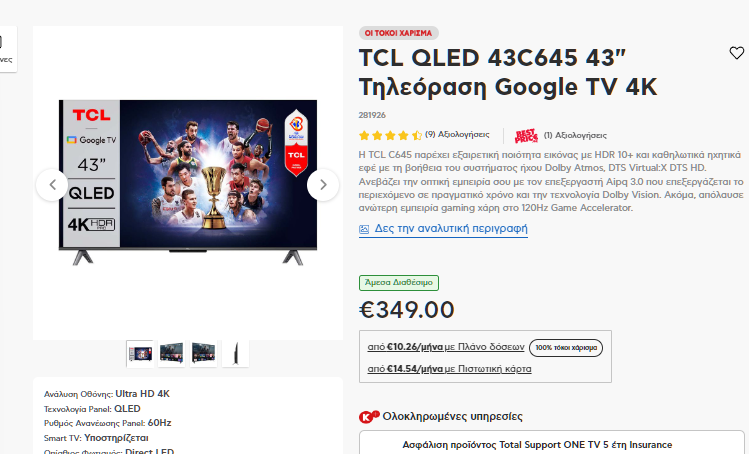This screenshot has height=454, width=749.
Task: Select first TV front-view thumbnail
Action: tap(140, 354)
